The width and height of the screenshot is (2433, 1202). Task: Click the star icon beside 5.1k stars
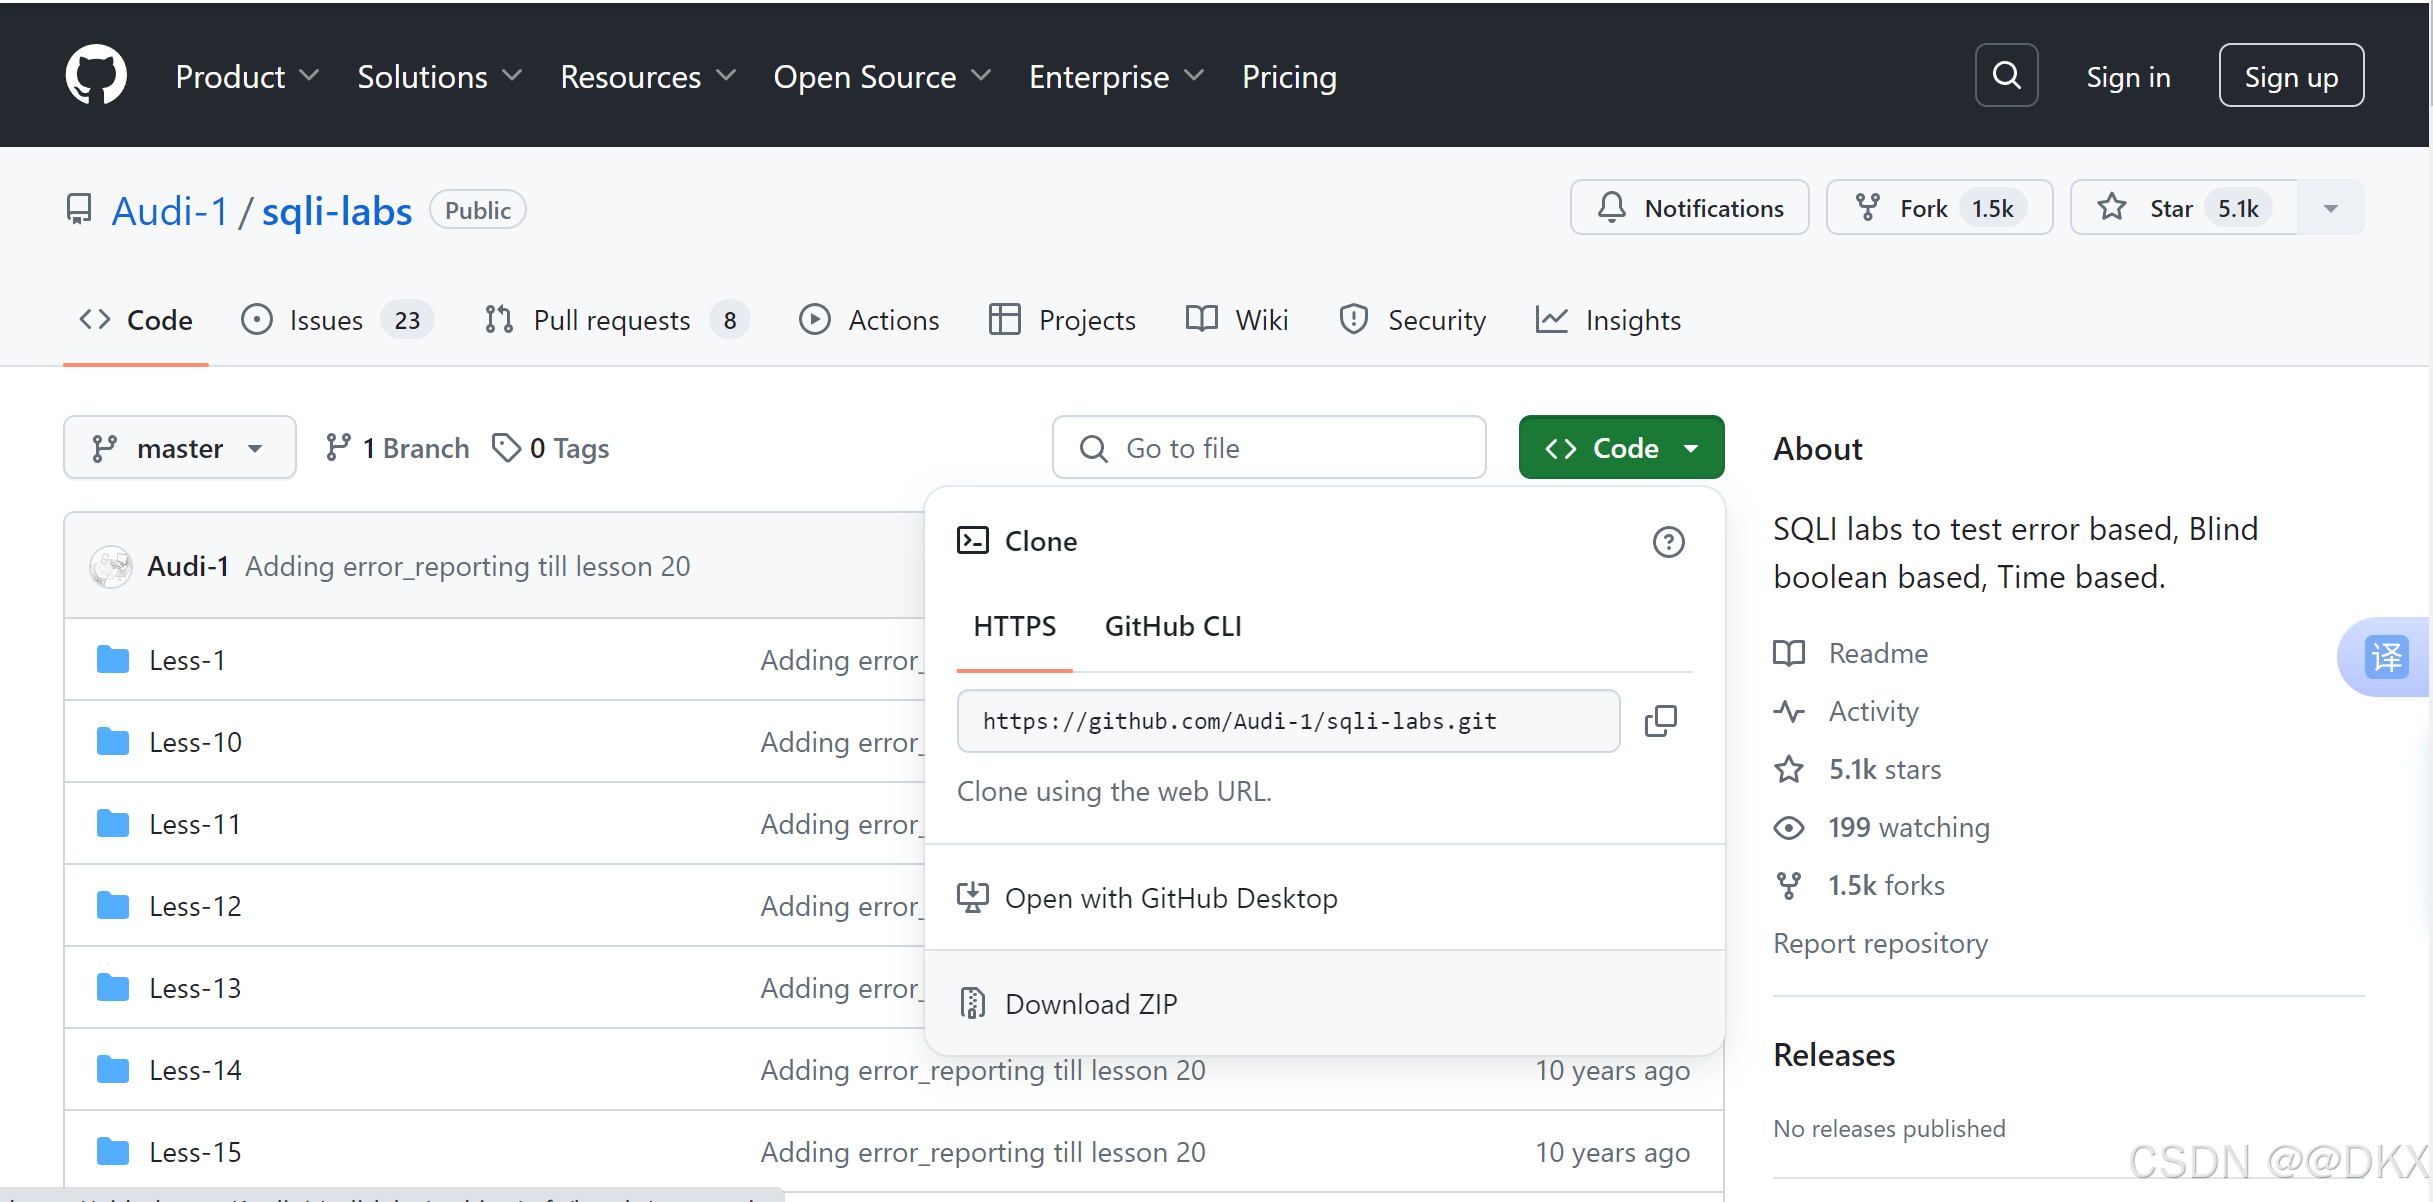click(1789, 769)
